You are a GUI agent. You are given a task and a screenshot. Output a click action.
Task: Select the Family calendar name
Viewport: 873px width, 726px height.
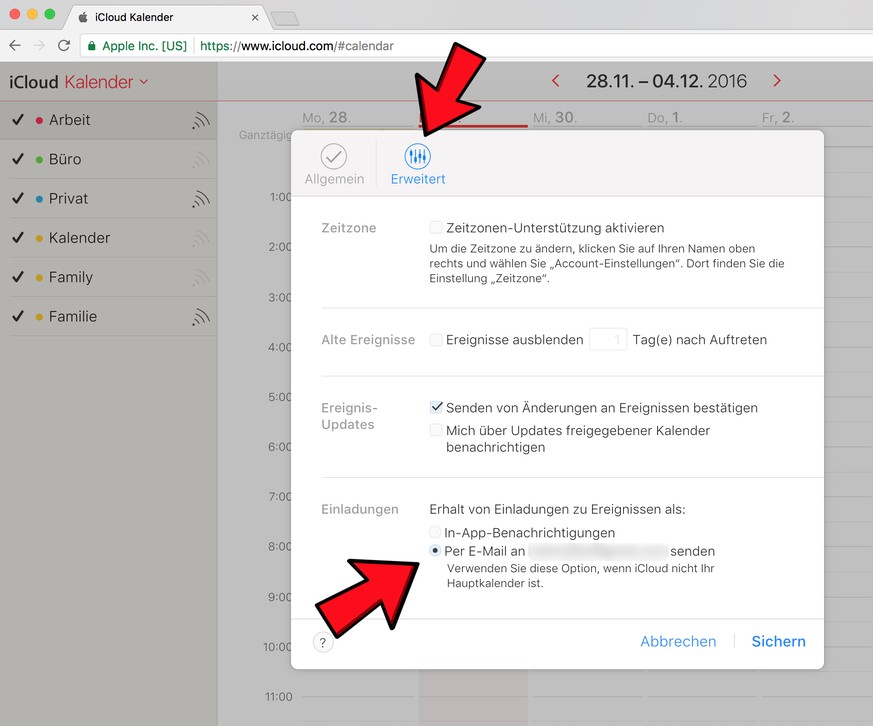[x=71, y=277]
